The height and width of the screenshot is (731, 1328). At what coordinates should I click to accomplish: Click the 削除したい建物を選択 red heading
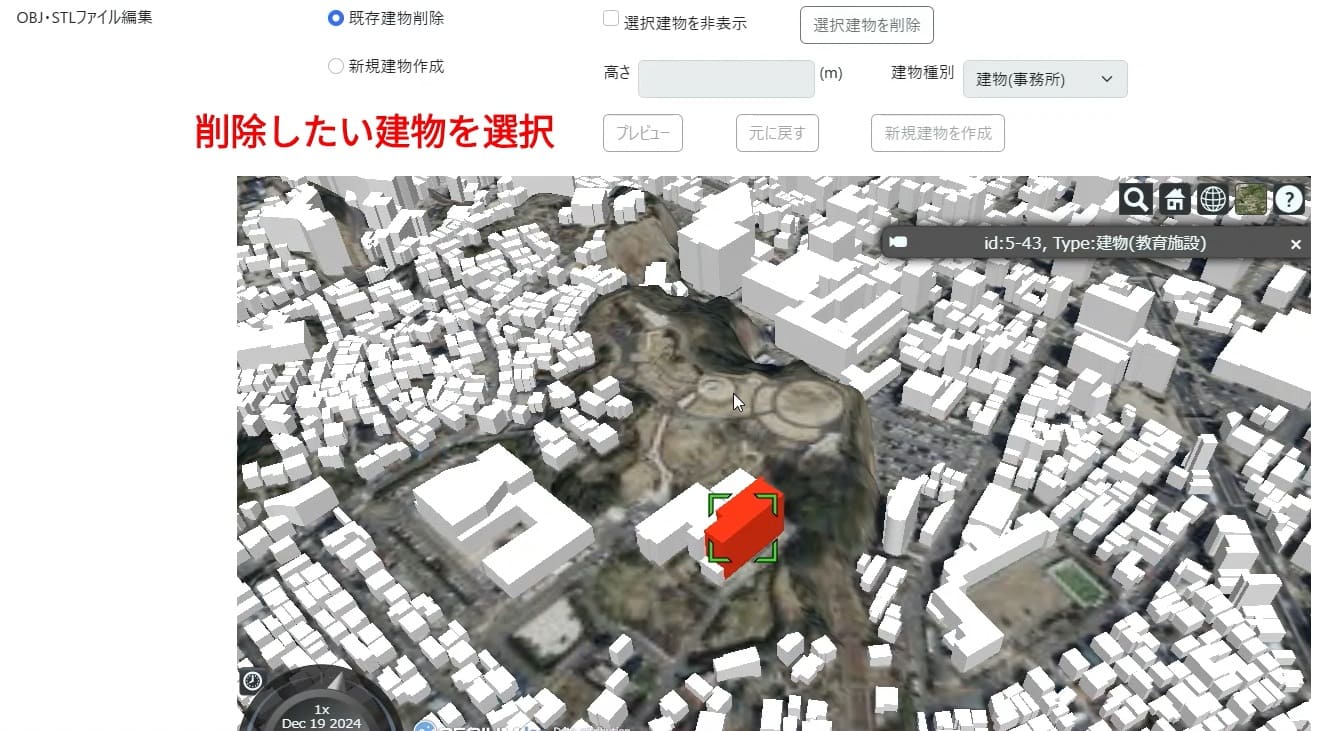pyautogui.click(x=375, y=132)
